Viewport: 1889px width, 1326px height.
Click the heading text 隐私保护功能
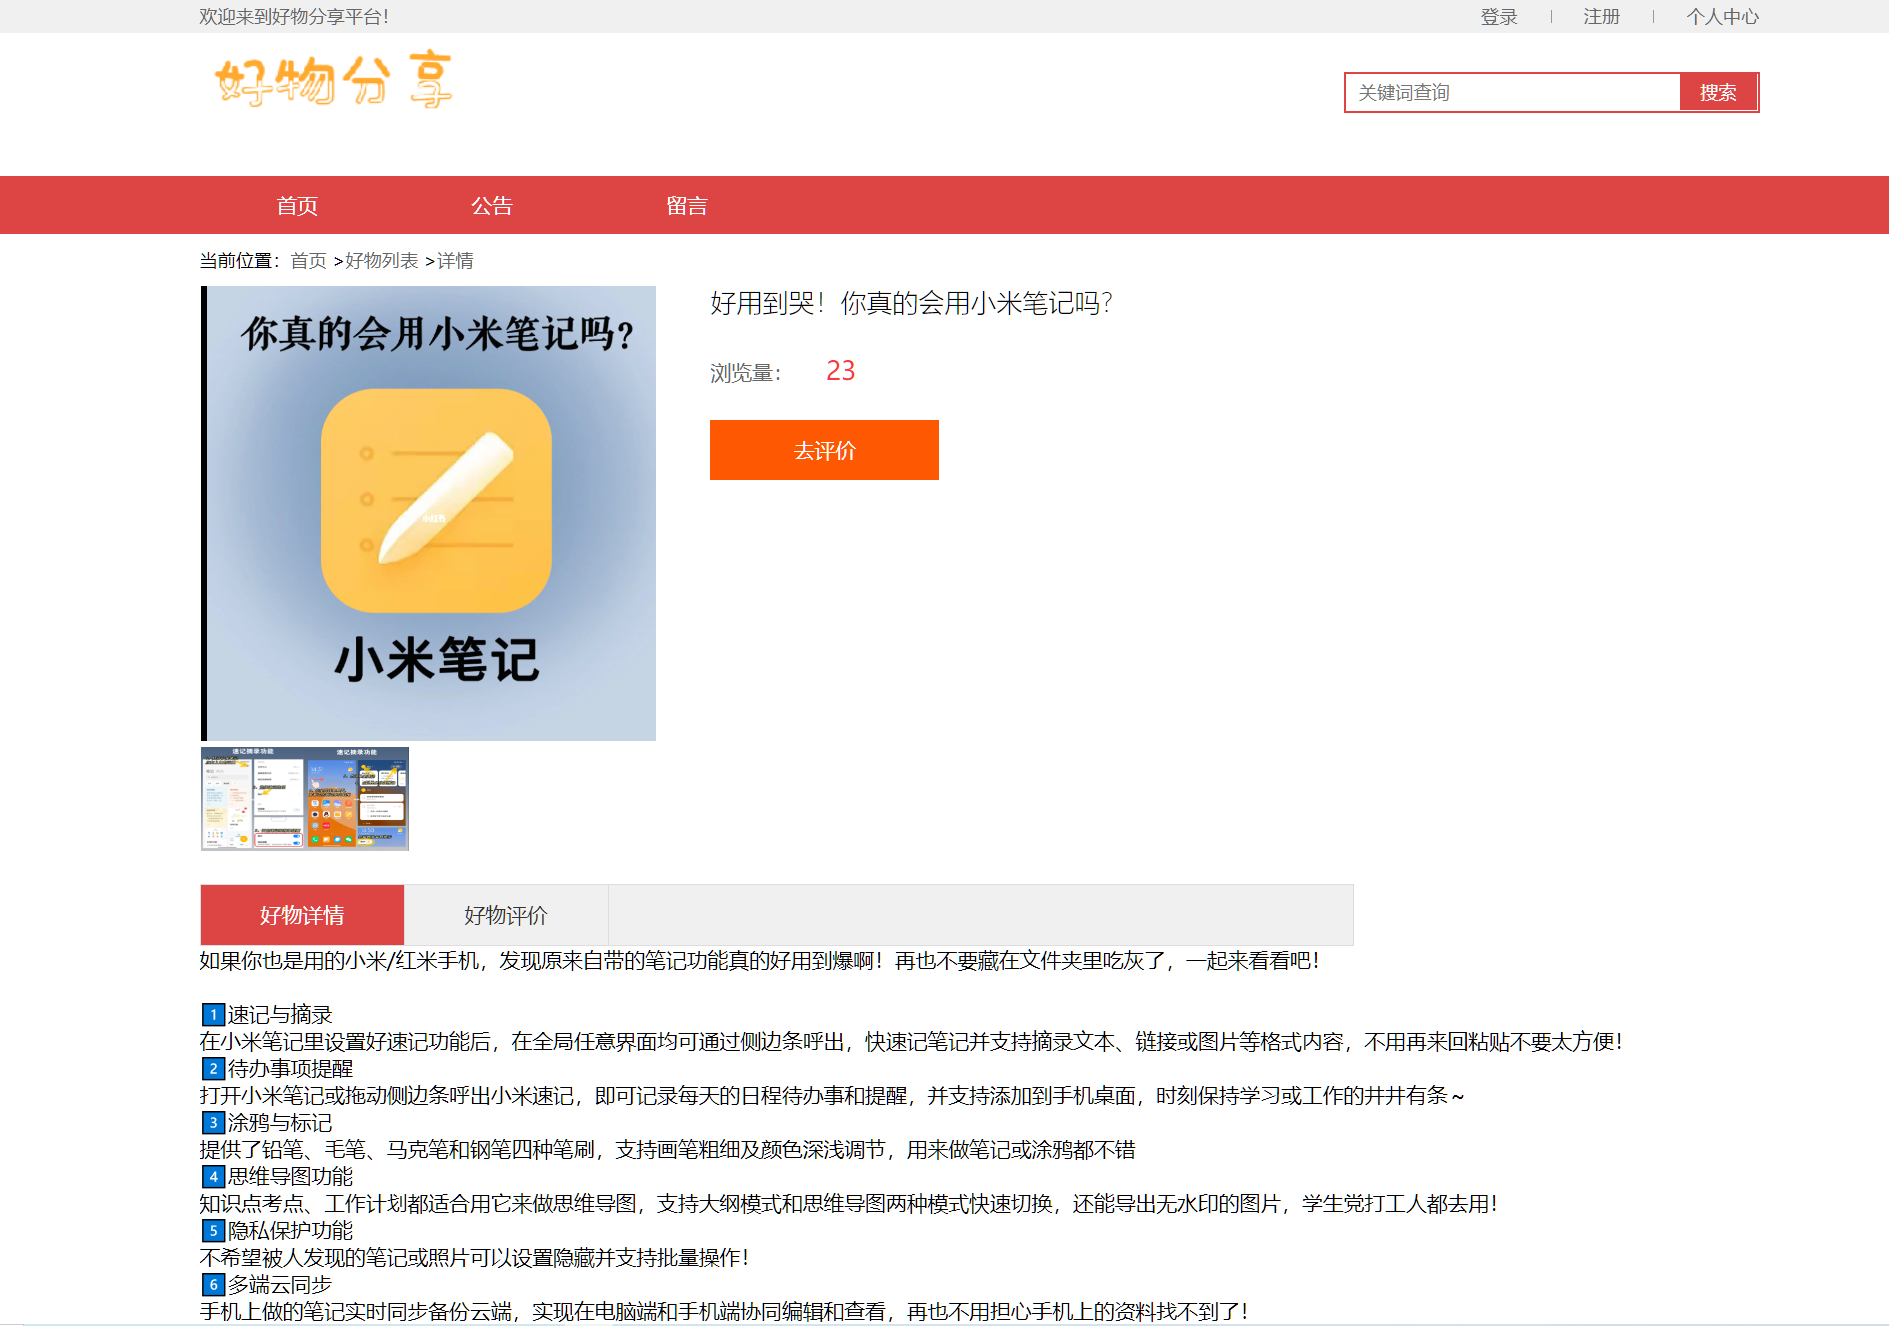290,1231
